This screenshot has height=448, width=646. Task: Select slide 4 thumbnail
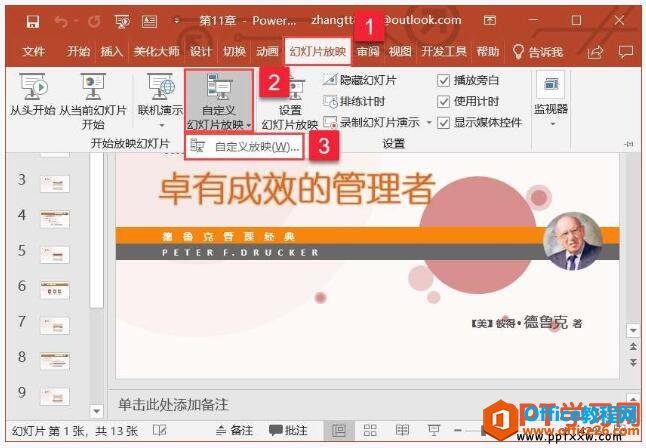(x=55, y=219)
